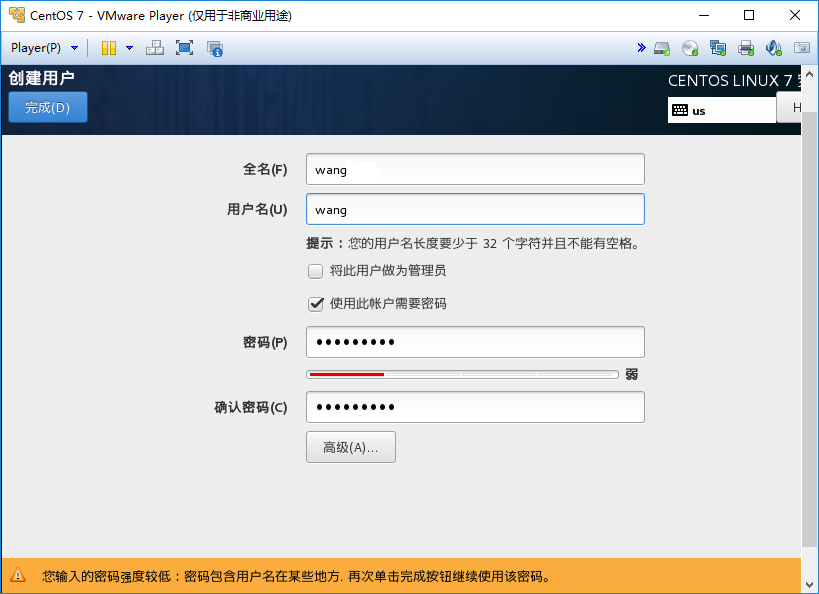Uncheck 使用此帐户需要密码 checkbox
This screenshot has height=594, width=819.
click(x=315, y=304)
